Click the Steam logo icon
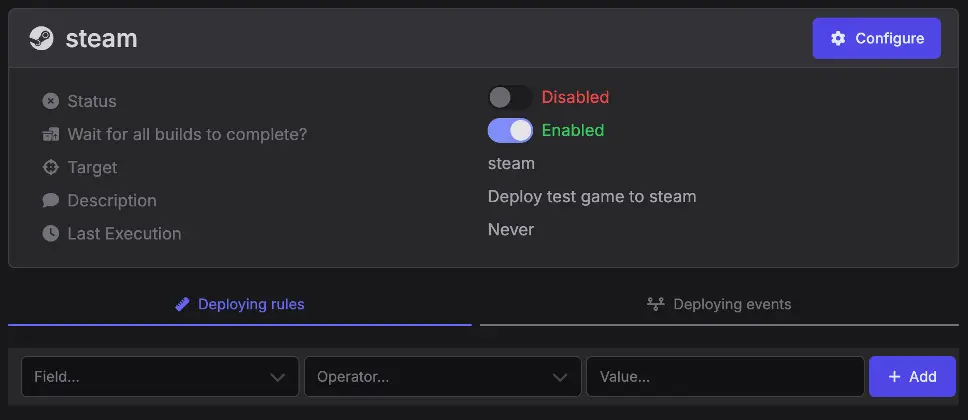Image resolution: width=968 pixels, height=420 pixels. [x=41, y=38]
